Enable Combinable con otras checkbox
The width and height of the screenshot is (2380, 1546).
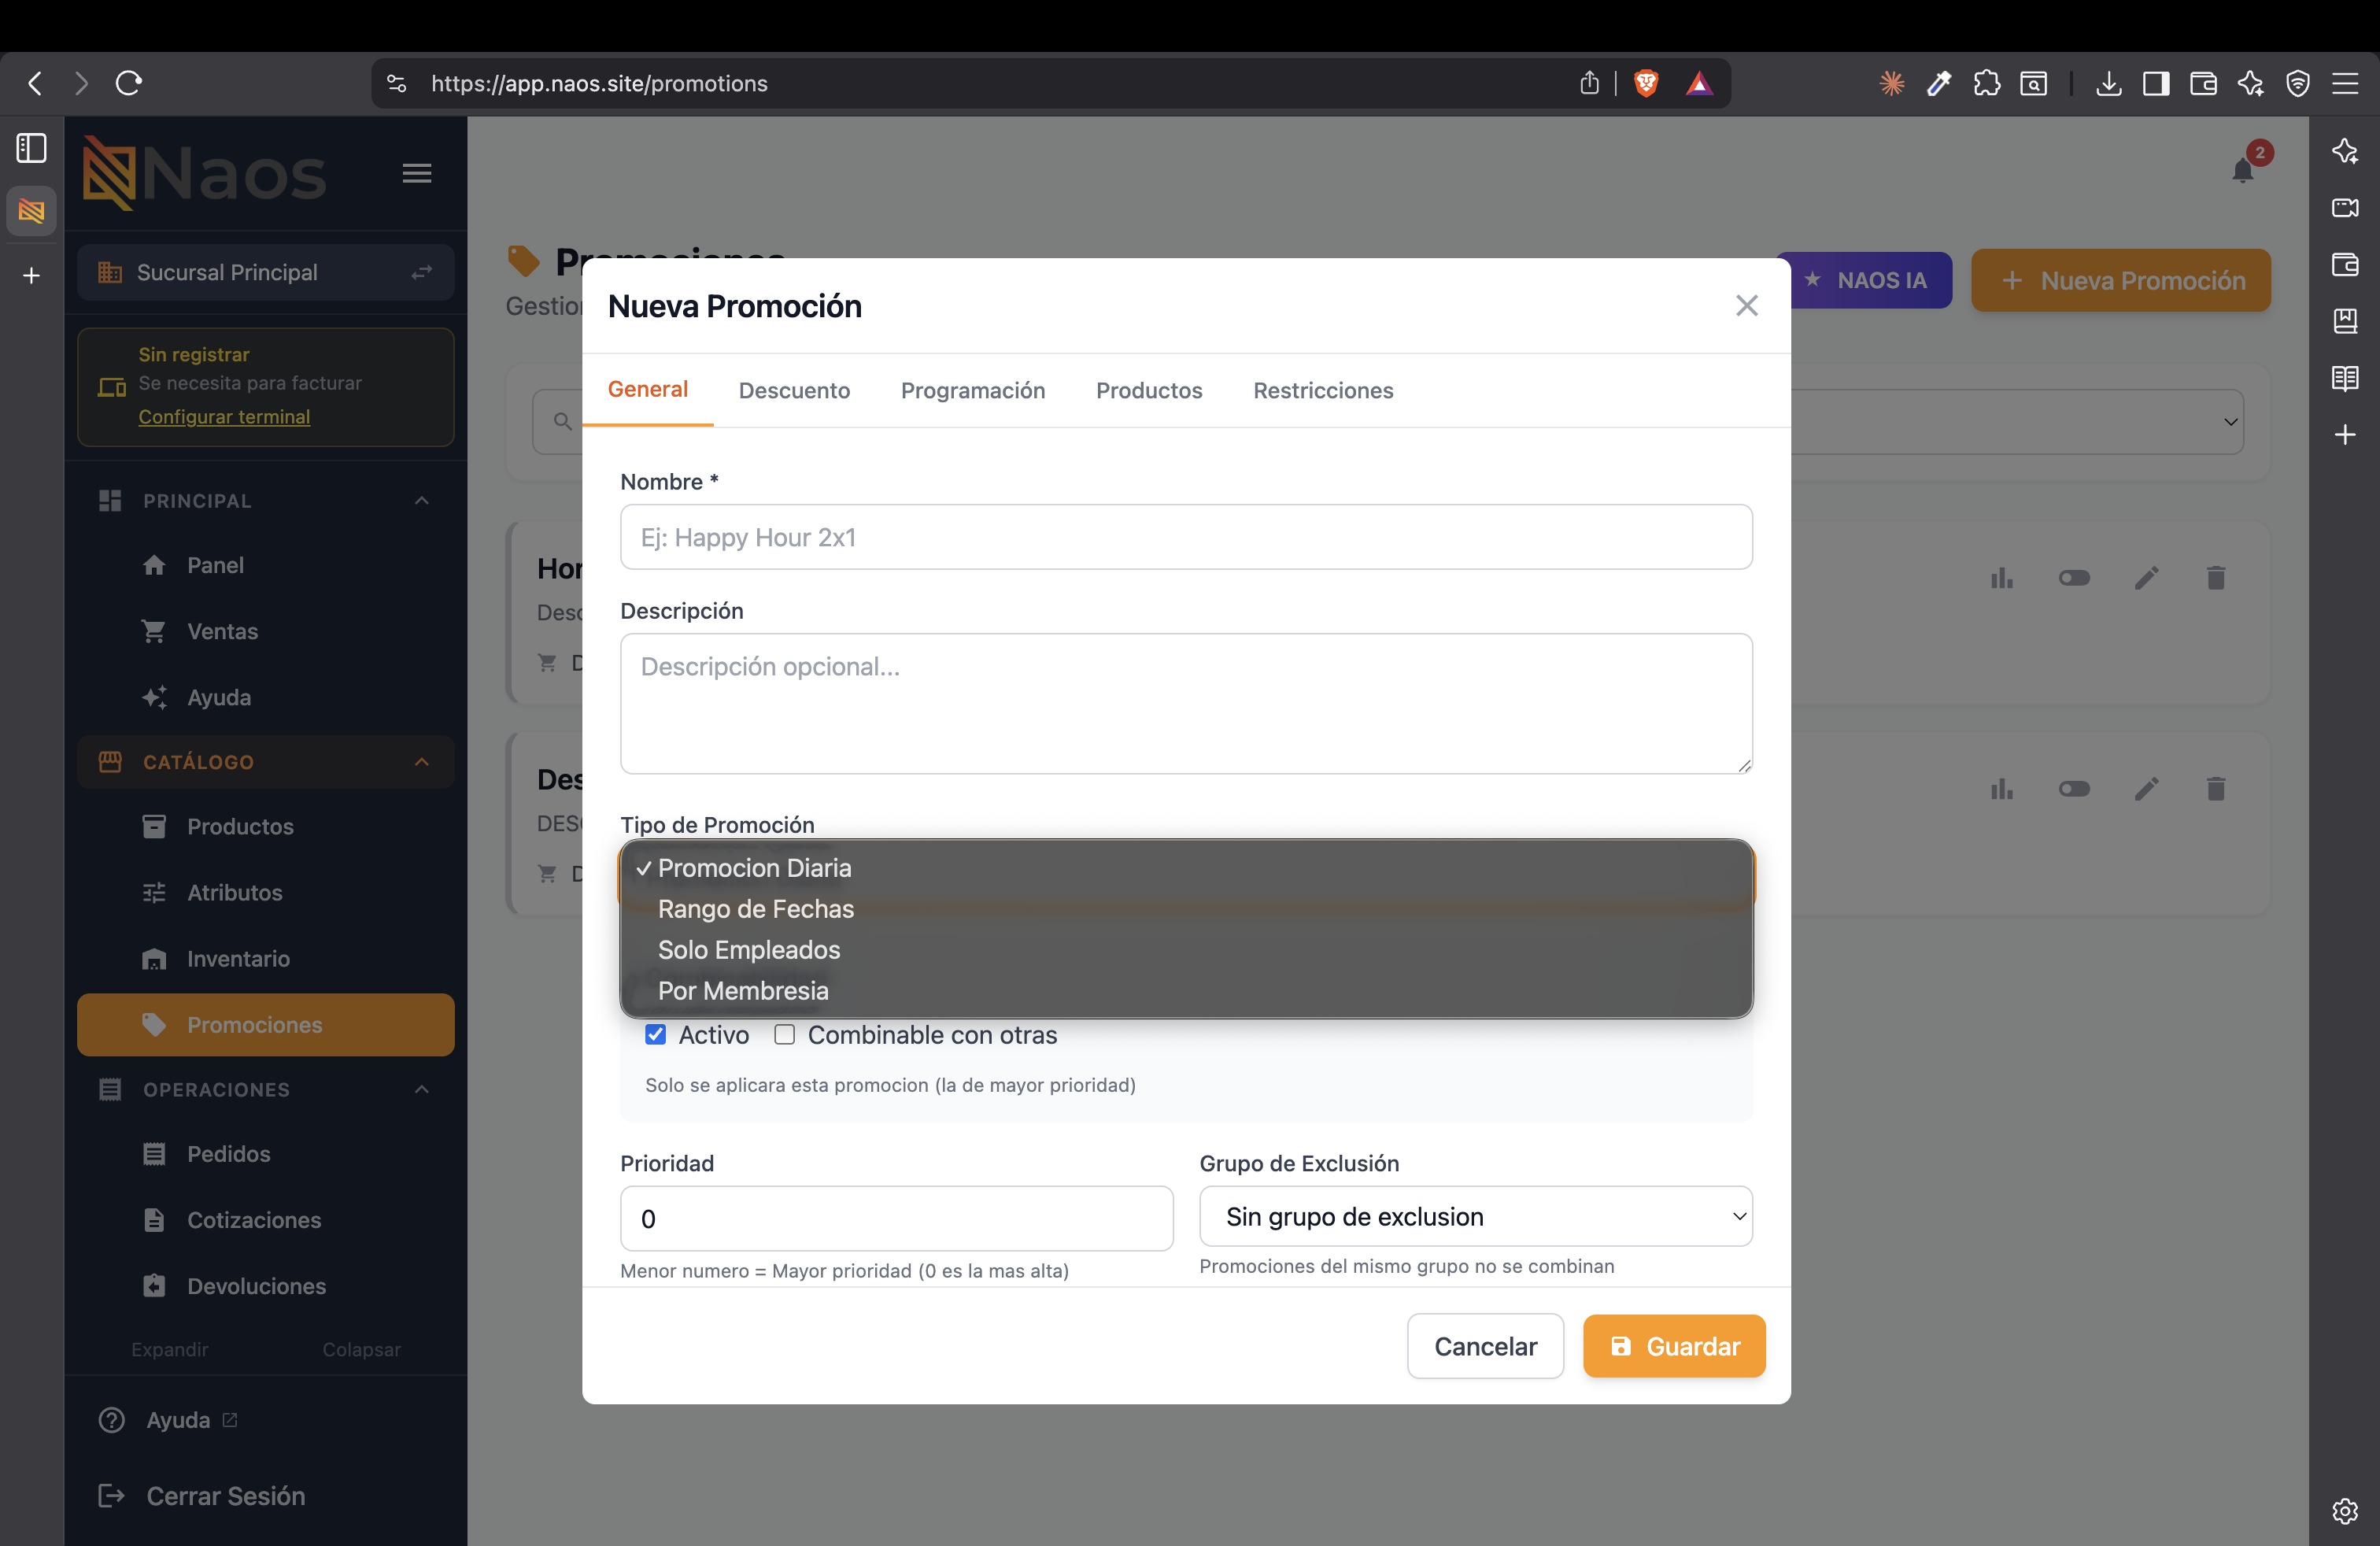tap(785, 1035)
